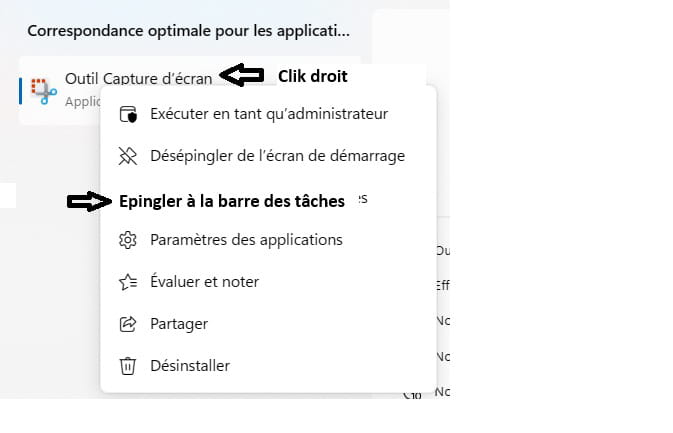Viewport: 673px width, 433px height.
Task: Click the star icon beside Évaluer et noter
Action: (127, 282)
